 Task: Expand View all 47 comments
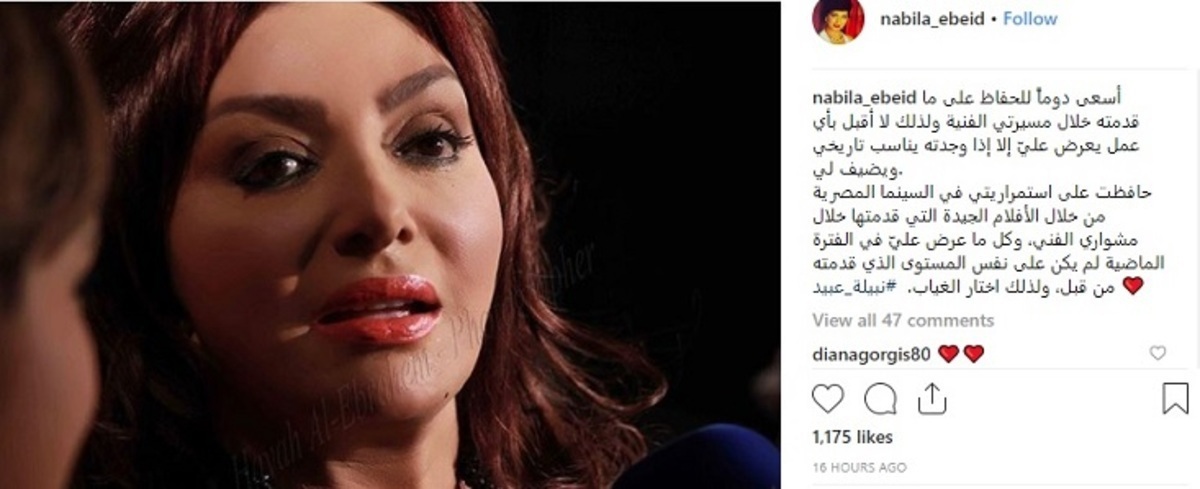tap(904, 320)
